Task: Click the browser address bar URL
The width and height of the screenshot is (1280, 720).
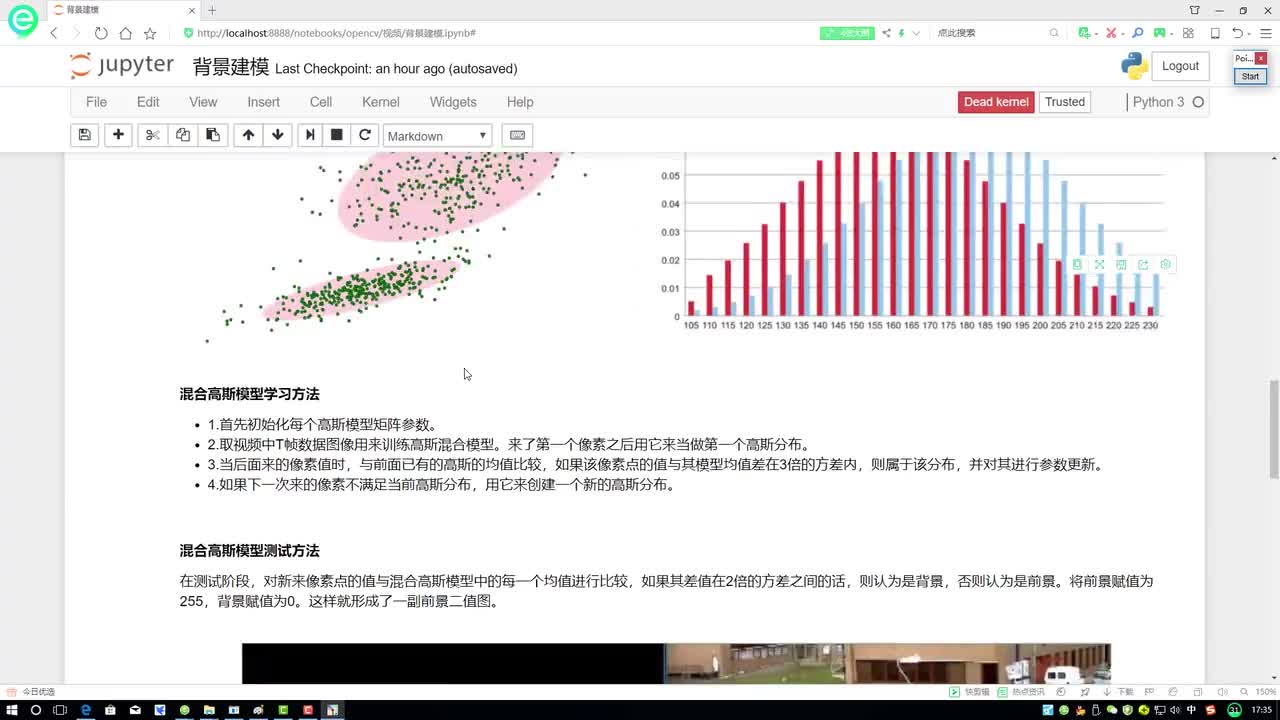Action: click(336, 33)
